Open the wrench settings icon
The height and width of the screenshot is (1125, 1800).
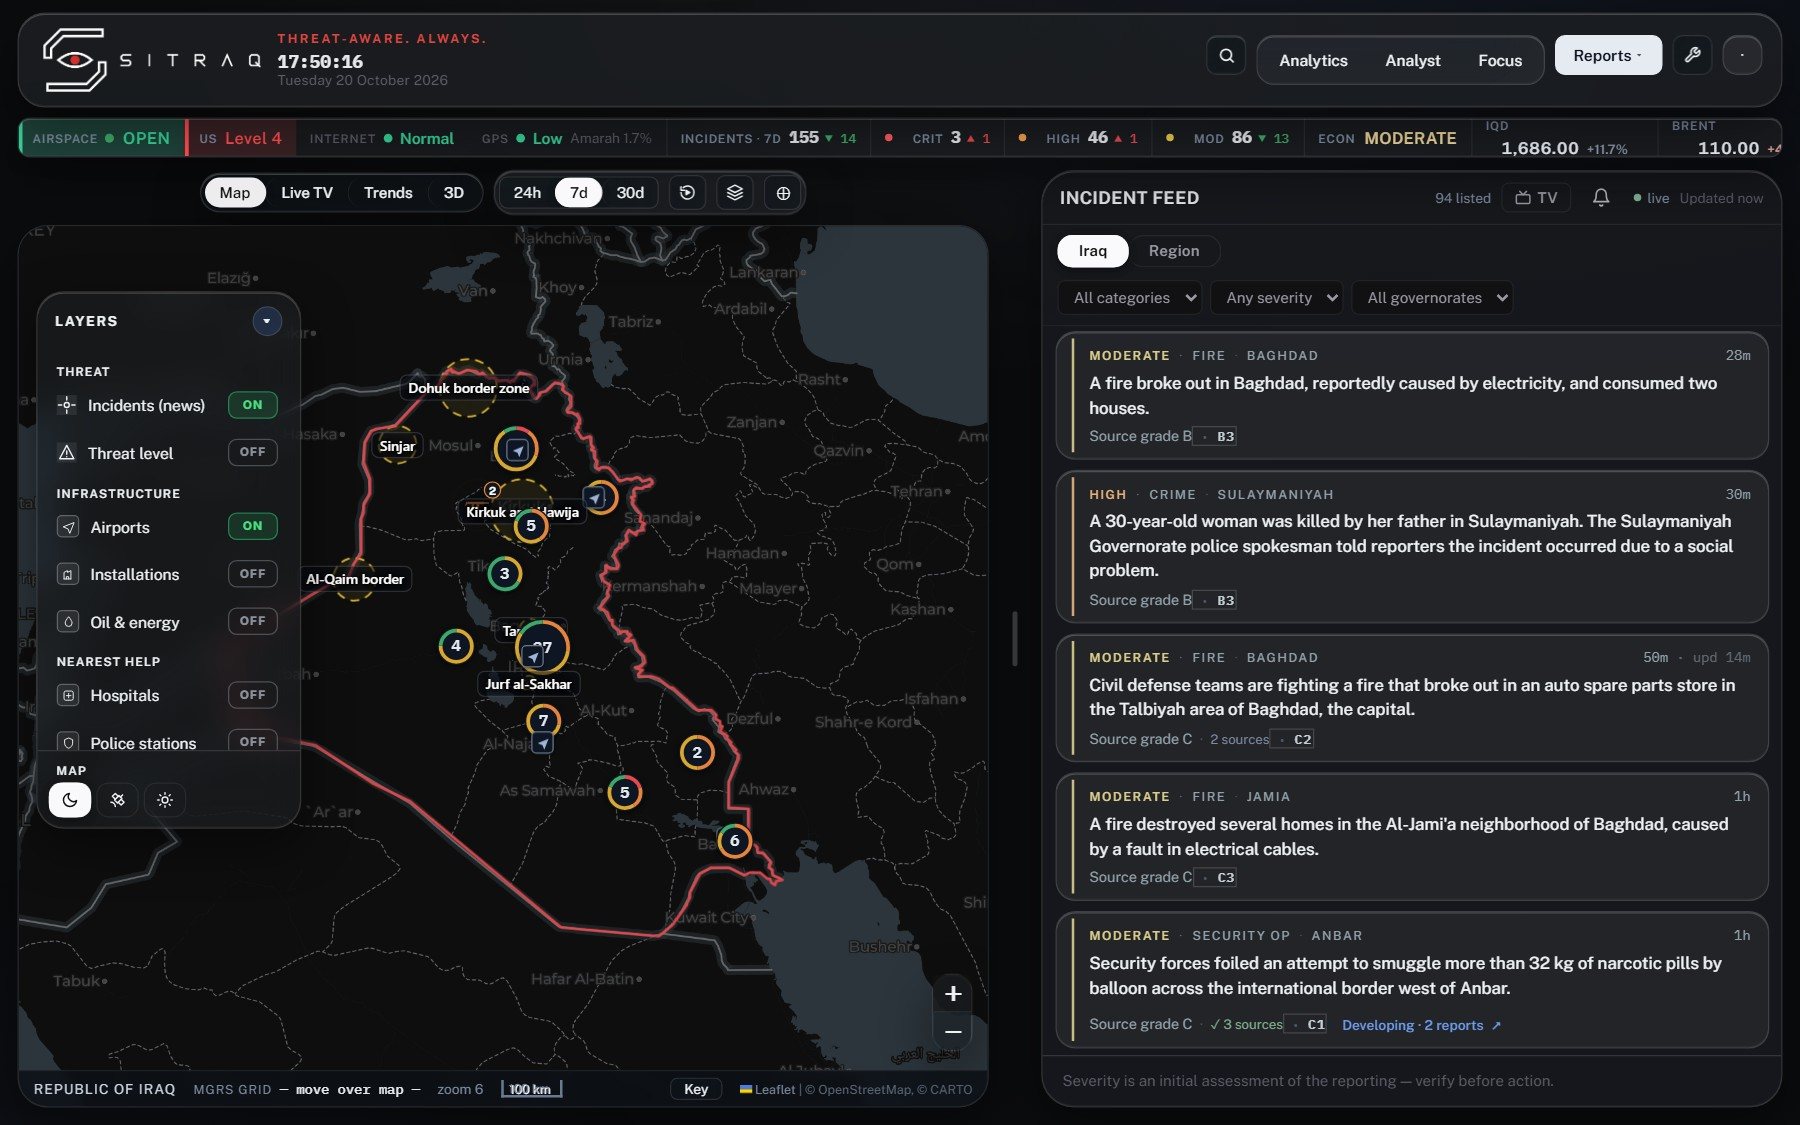1692,55
